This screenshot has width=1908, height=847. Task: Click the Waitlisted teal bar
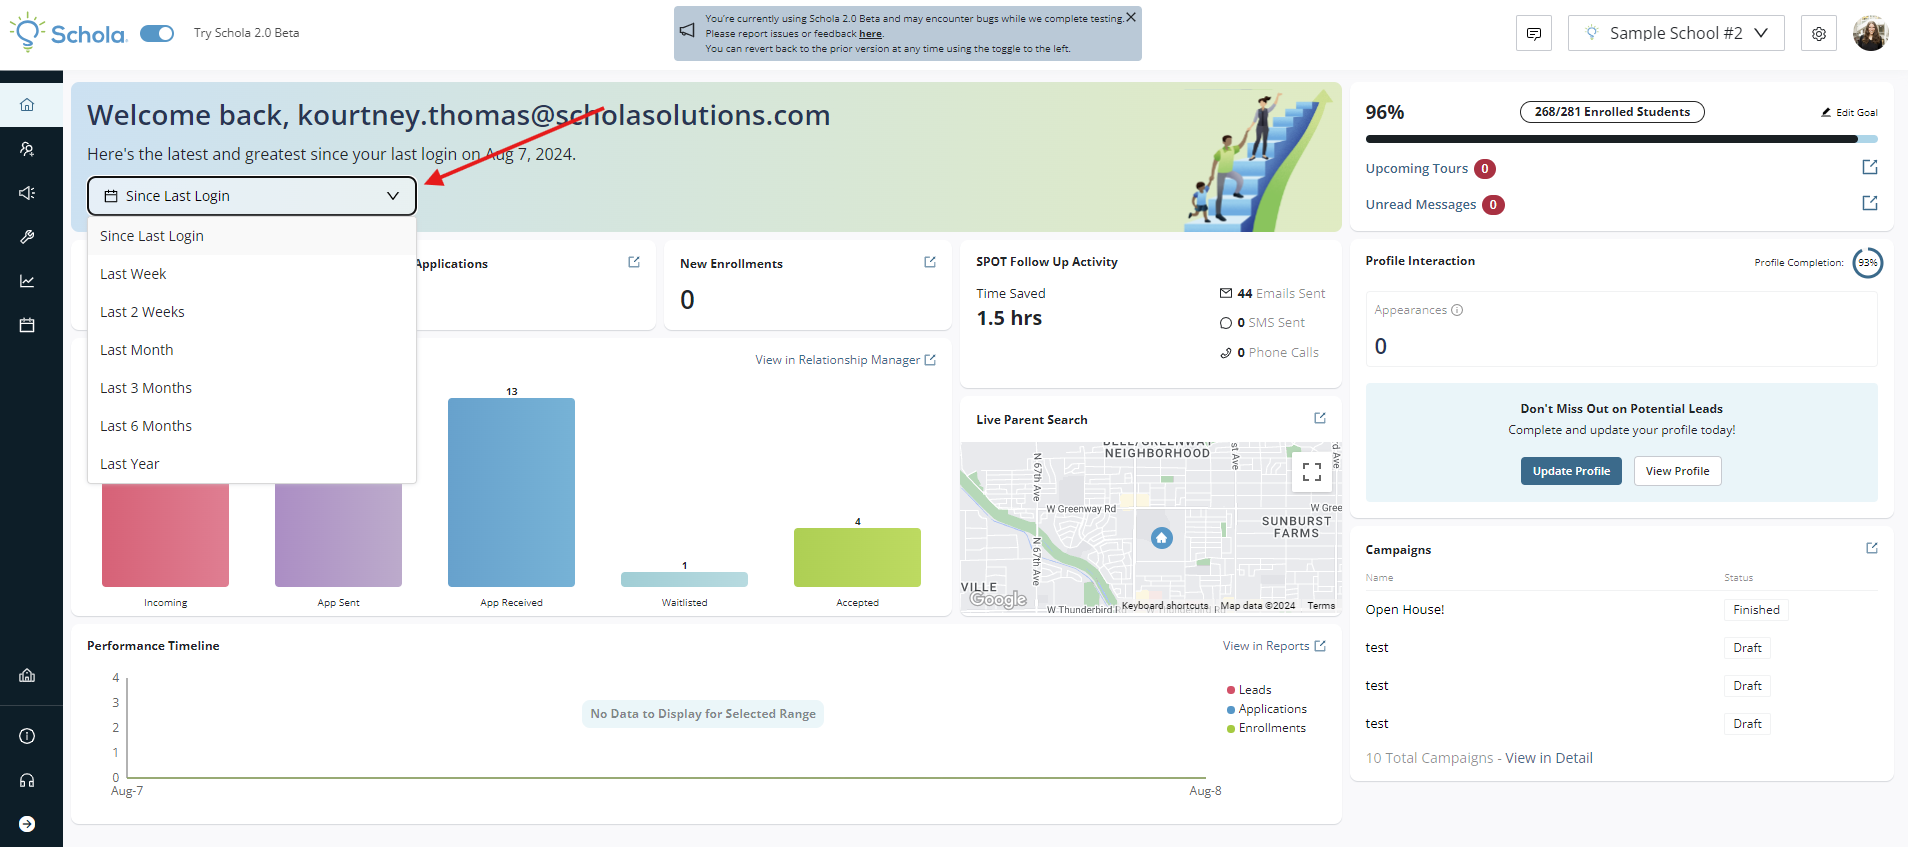click(x=684, y=579)
